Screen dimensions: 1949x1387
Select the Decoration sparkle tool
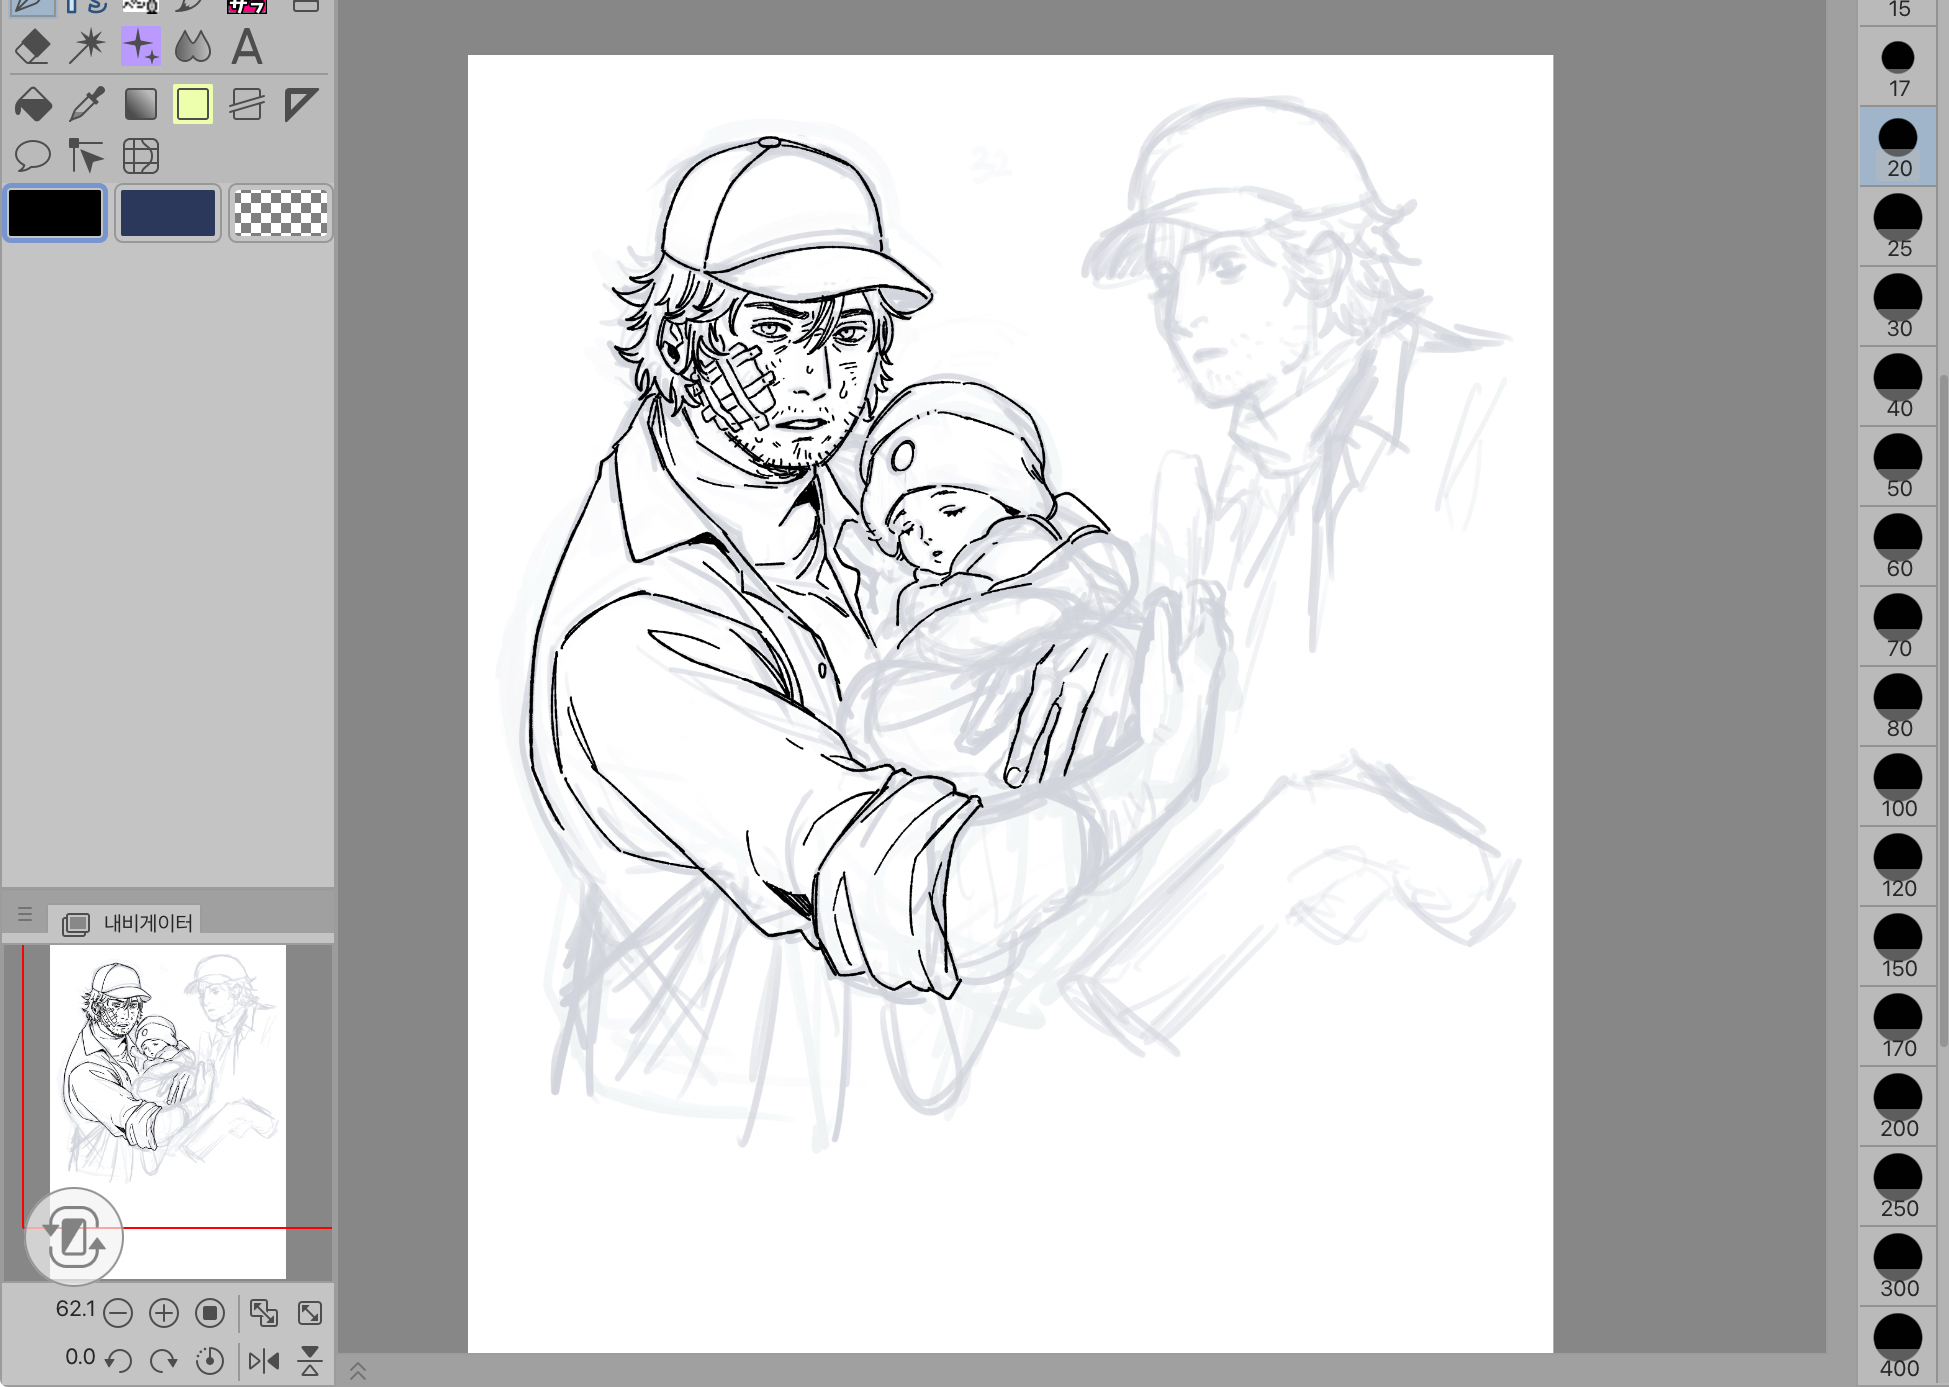point(140,47)
